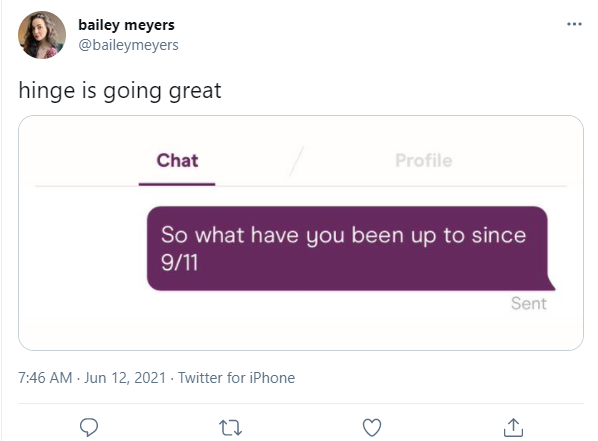Screen dimensions: 598x441
Task: Tap the Sent status label
Action: [529, 304]
